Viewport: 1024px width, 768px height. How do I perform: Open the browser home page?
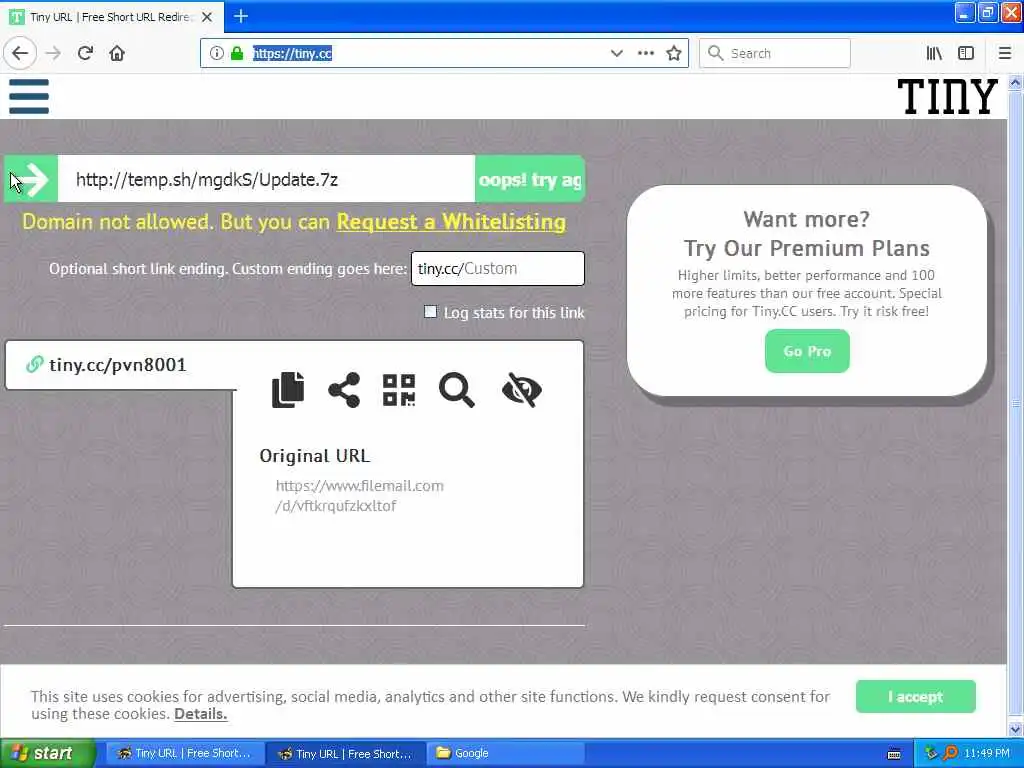click(x=117, y=53)
